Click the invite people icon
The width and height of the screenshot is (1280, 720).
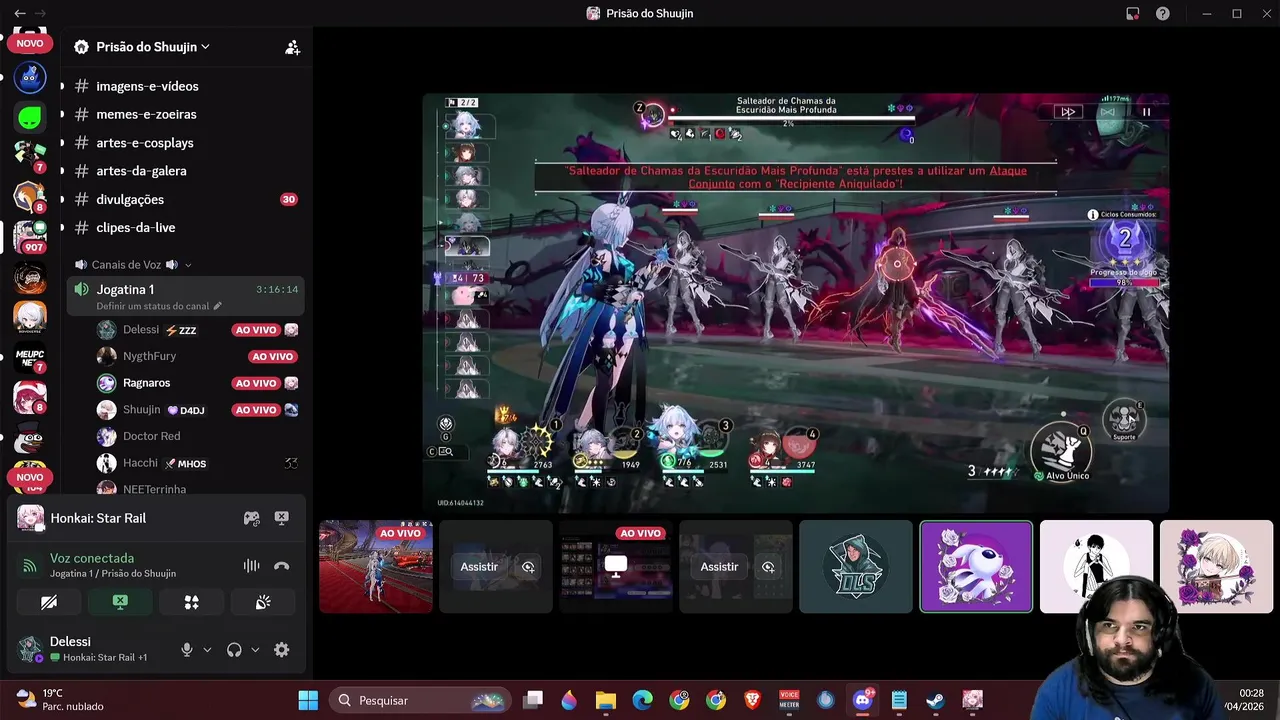pos(292,47)
